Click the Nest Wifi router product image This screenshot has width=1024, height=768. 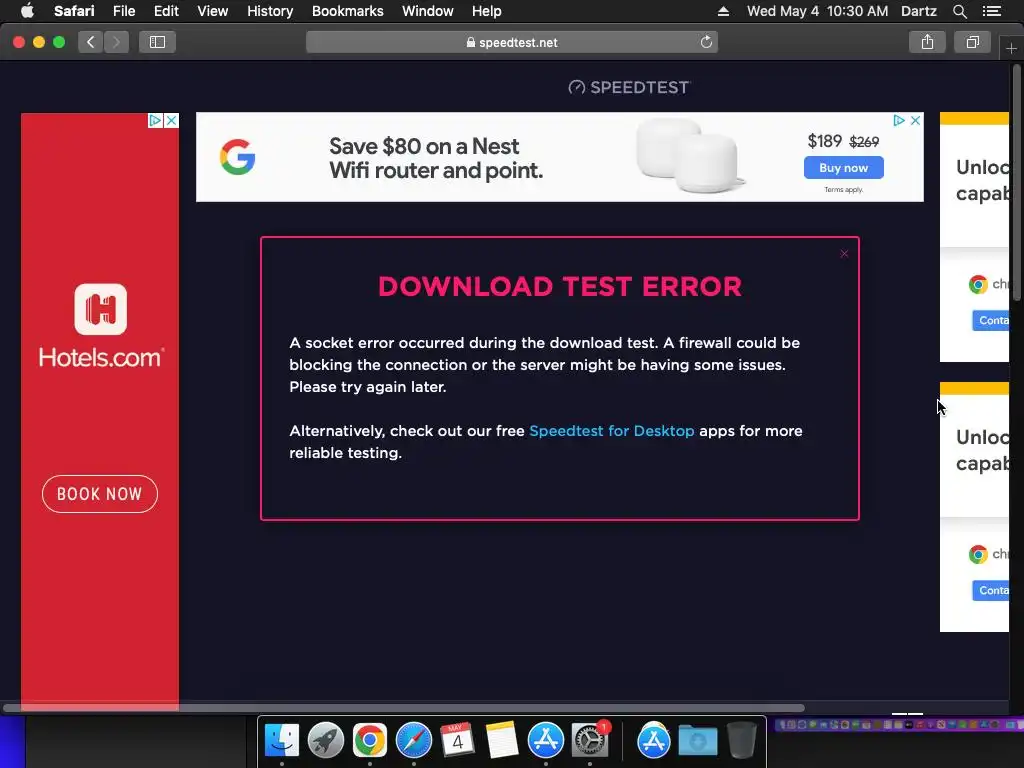689,155
